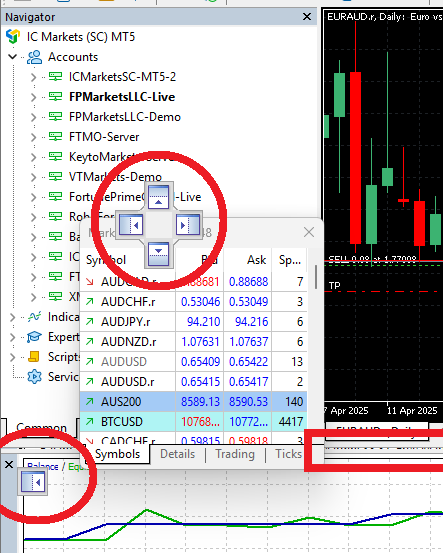The height and width of the screenshot is (553, 443).
Task: Select the BTCUSD symbol row
Action: 193,421
